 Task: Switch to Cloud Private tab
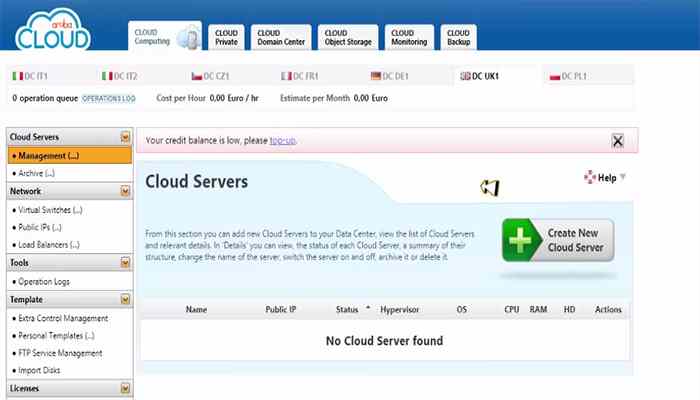(x=226, y=38)
